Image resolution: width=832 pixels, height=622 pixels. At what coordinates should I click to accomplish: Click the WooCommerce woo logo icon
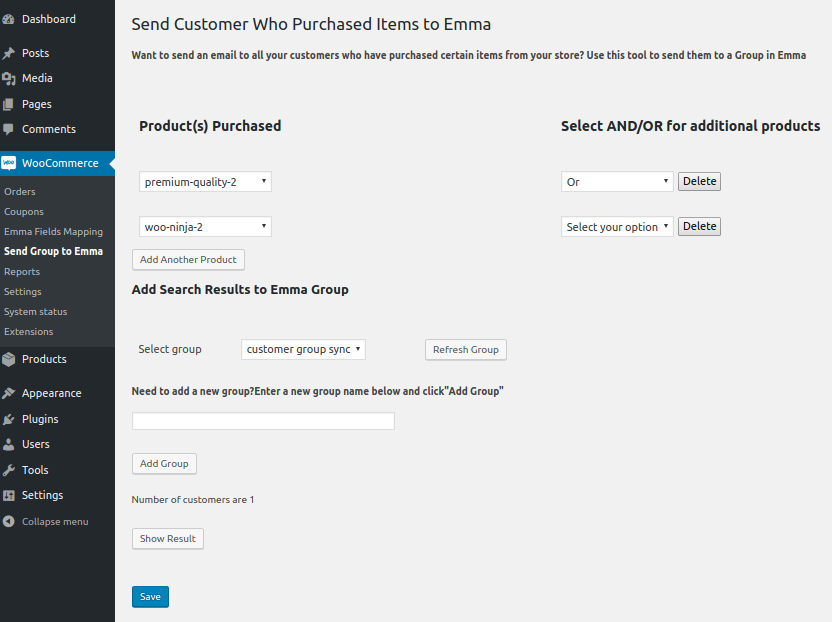pyautogui.click(x=8, y=163)
